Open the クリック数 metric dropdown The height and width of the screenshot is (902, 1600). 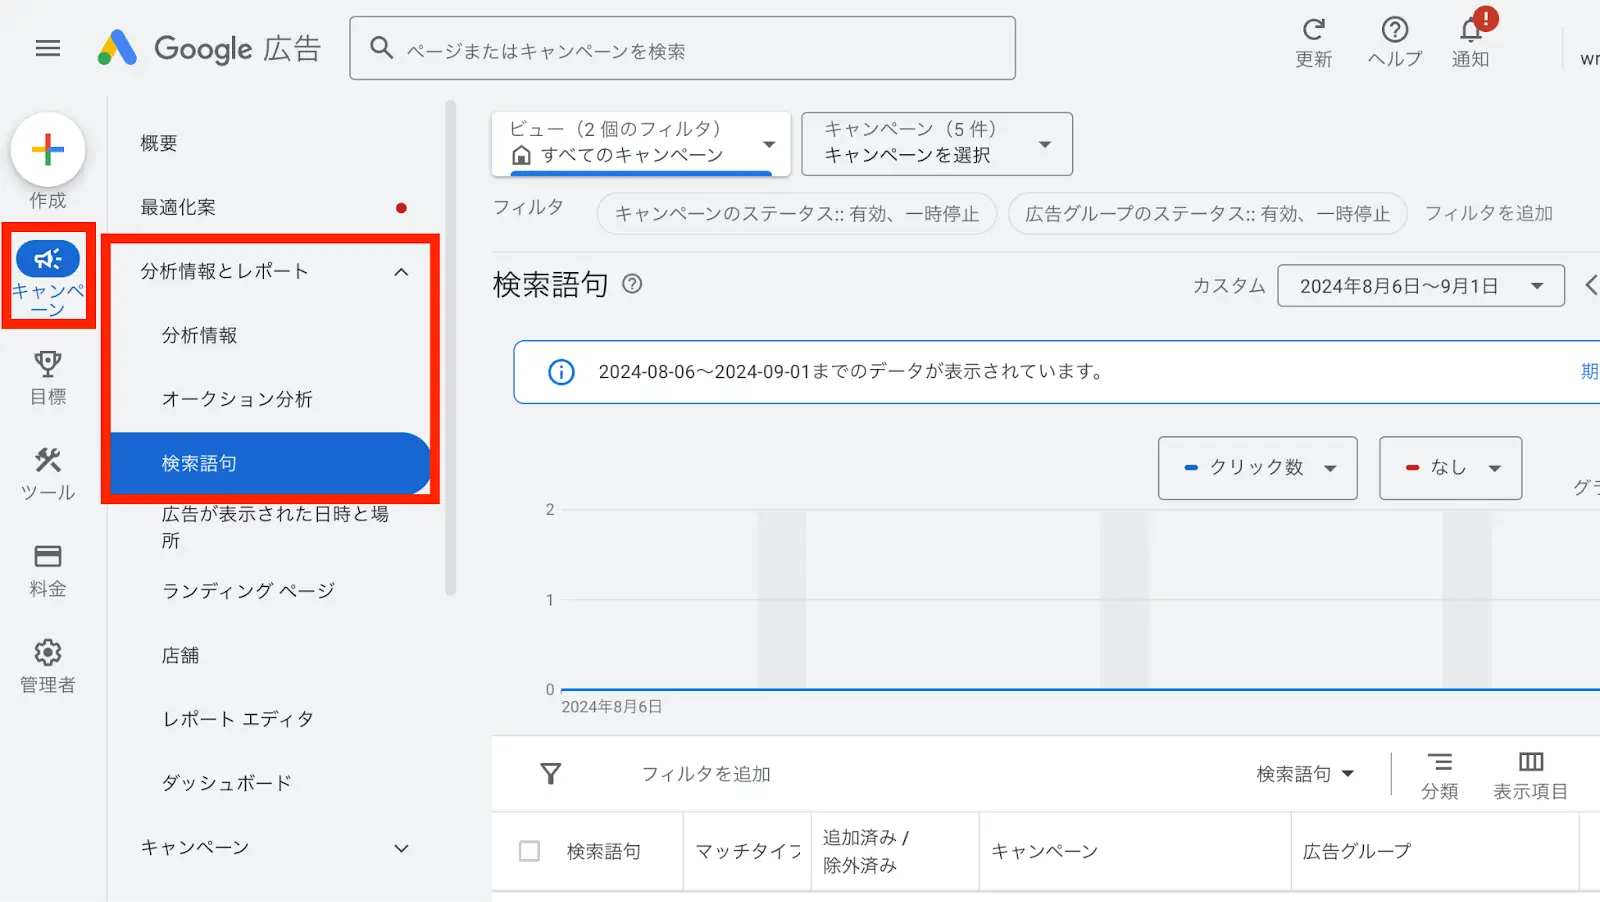point(1258,467)
